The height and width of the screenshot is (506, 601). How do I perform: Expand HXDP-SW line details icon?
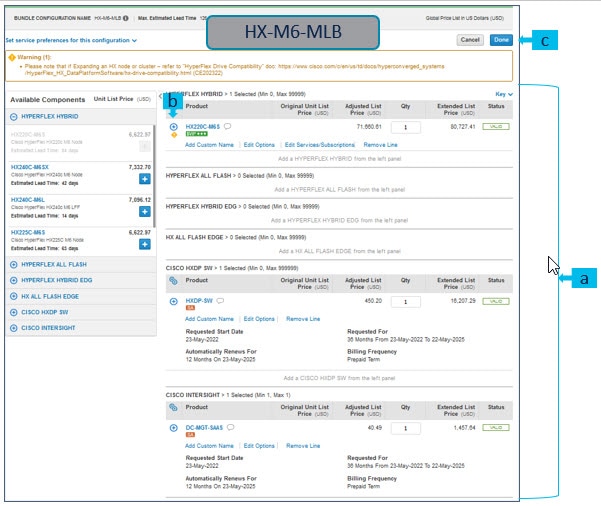pos(174,301)
